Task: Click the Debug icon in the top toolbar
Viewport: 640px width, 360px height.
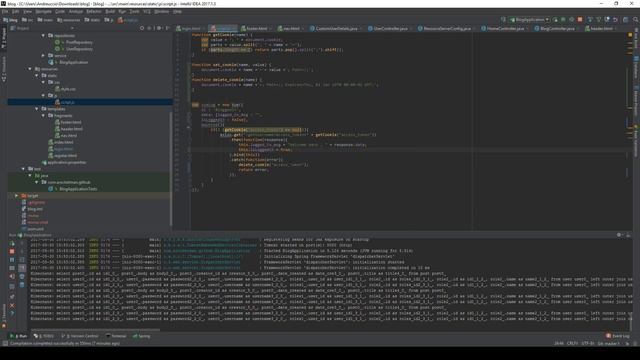Action: click(x=563, y=20)
